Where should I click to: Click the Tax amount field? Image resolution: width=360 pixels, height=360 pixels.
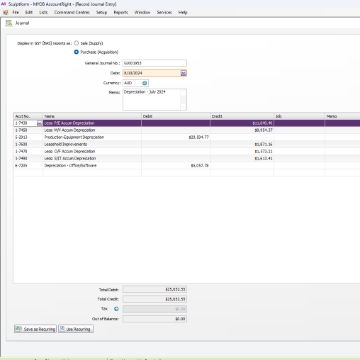tap(155, 309)
